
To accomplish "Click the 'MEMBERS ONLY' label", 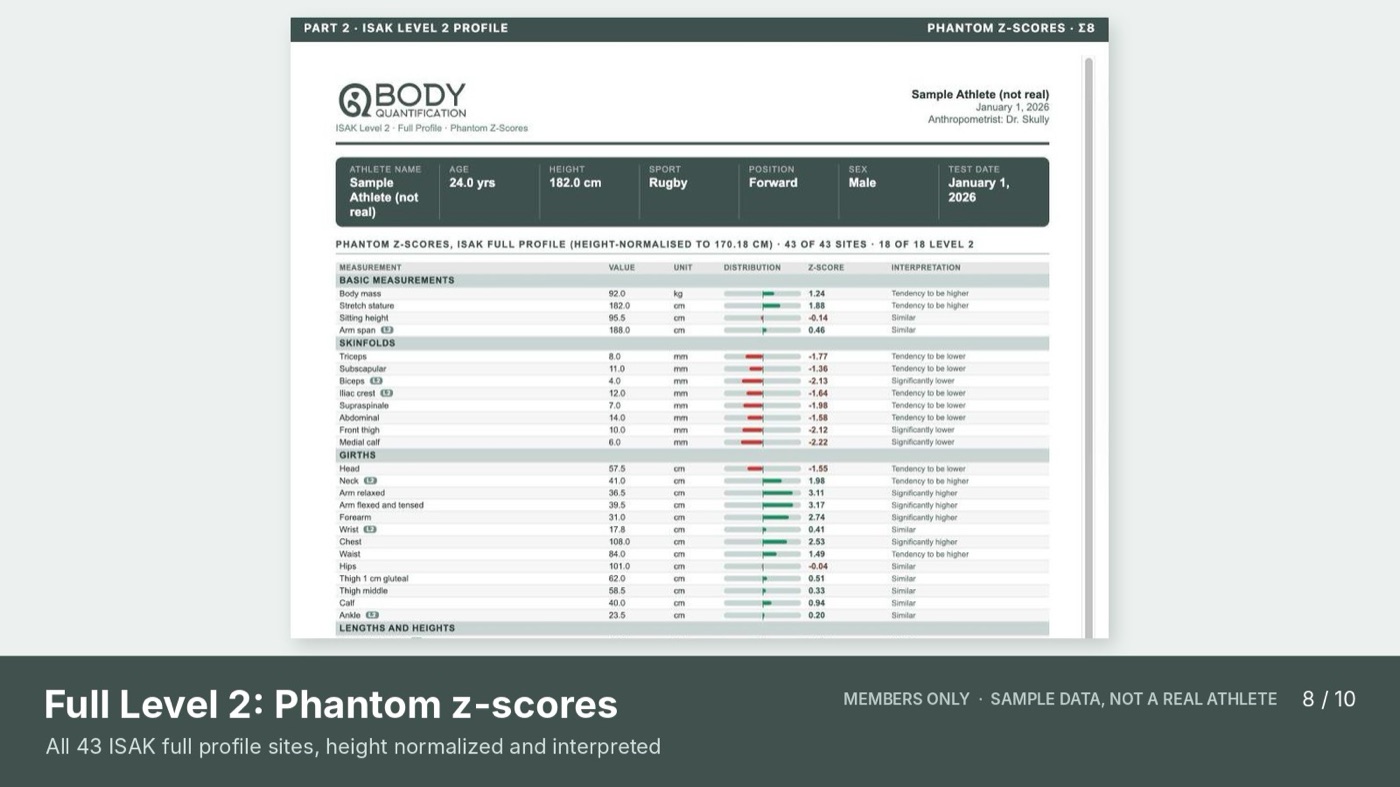I will click(x=906, y=699).
